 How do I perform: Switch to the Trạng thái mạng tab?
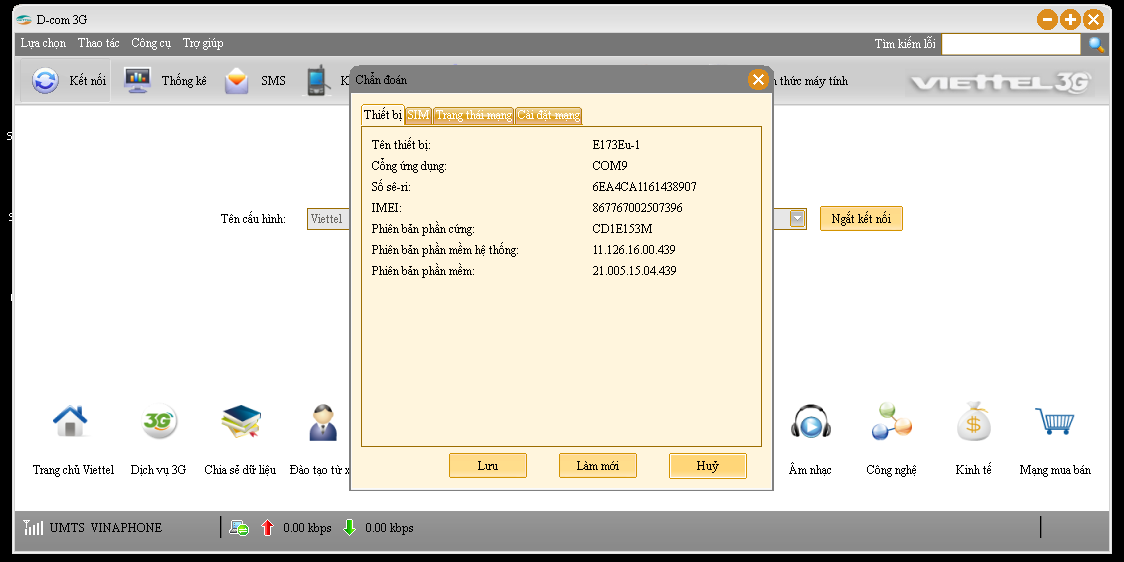(x=474, y=115)
